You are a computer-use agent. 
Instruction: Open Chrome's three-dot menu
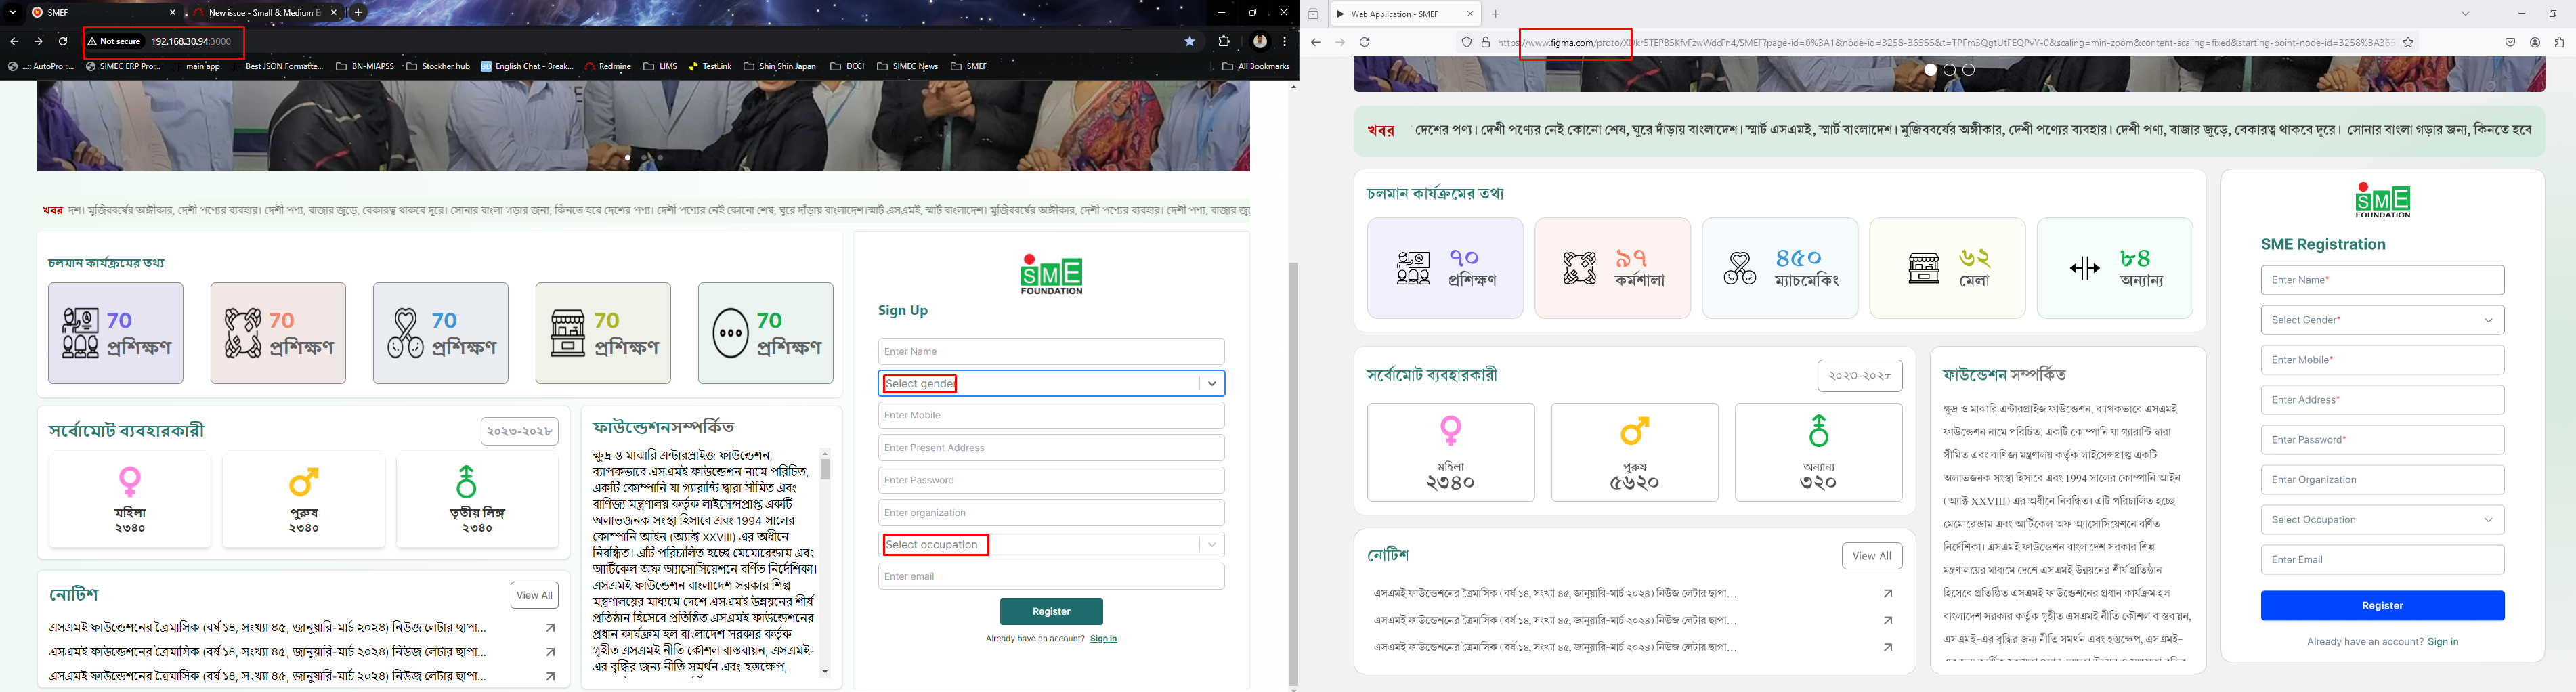coord(1285,41)
